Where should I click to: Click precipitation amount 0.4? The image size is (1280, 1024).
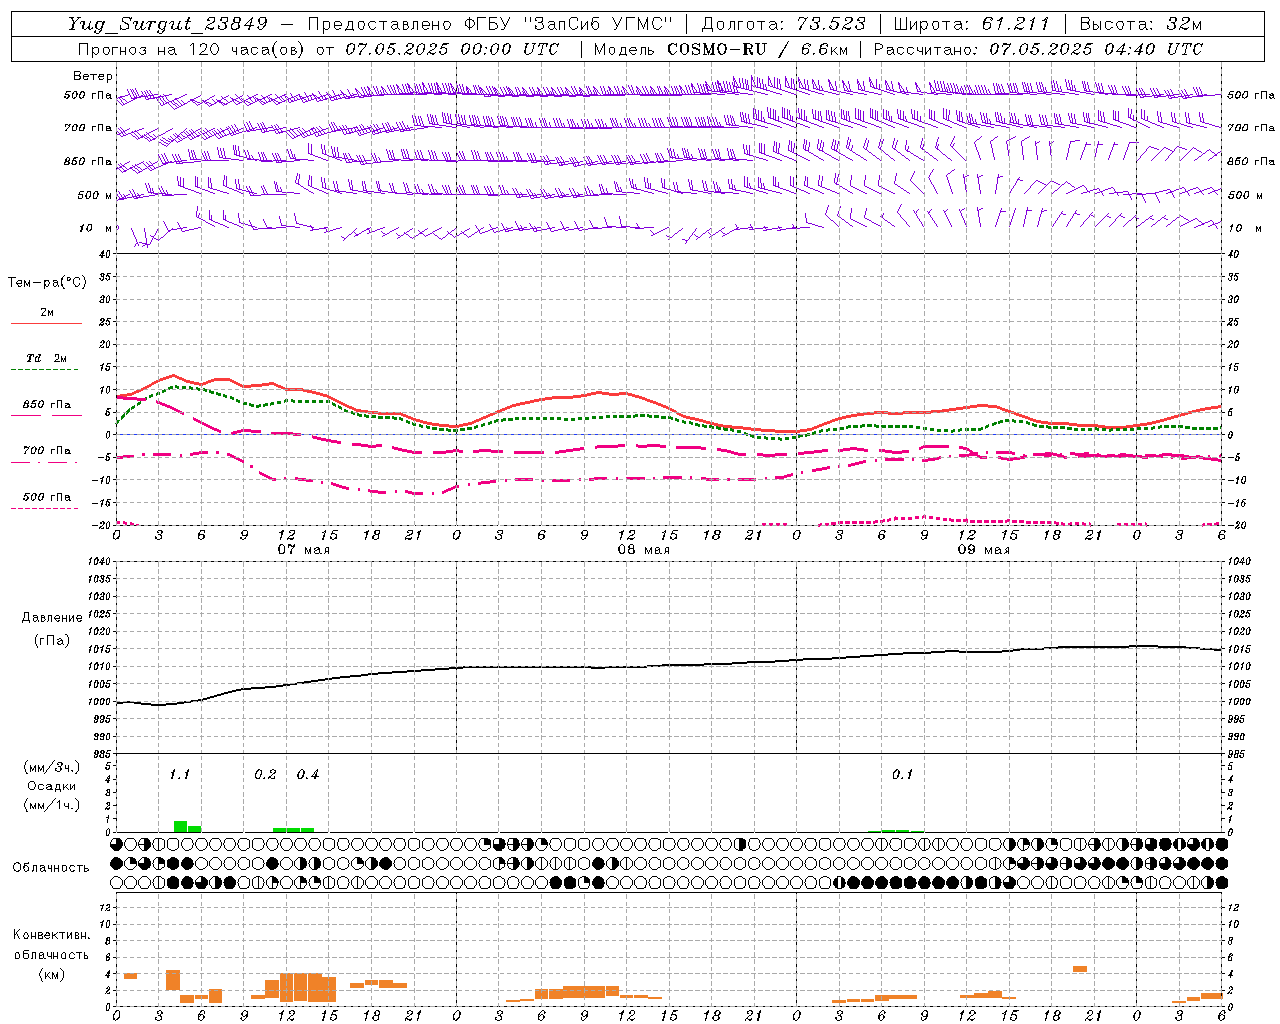308,775
